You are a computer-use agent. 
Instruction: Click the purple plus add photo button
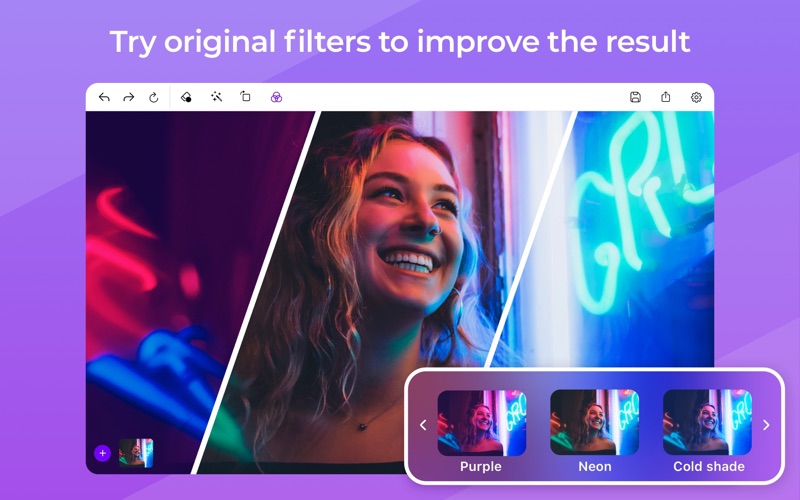tap(103, 453)
